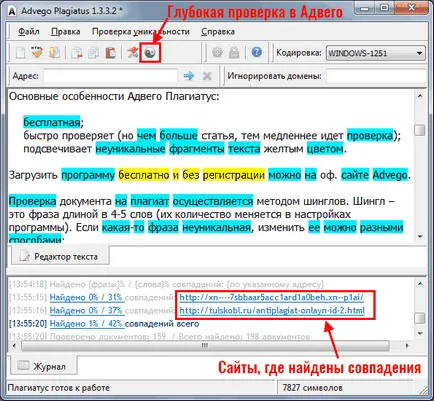Click text editor scrollbar up arrow
This screenshot has height=401, width=434.
pos(420,96)
